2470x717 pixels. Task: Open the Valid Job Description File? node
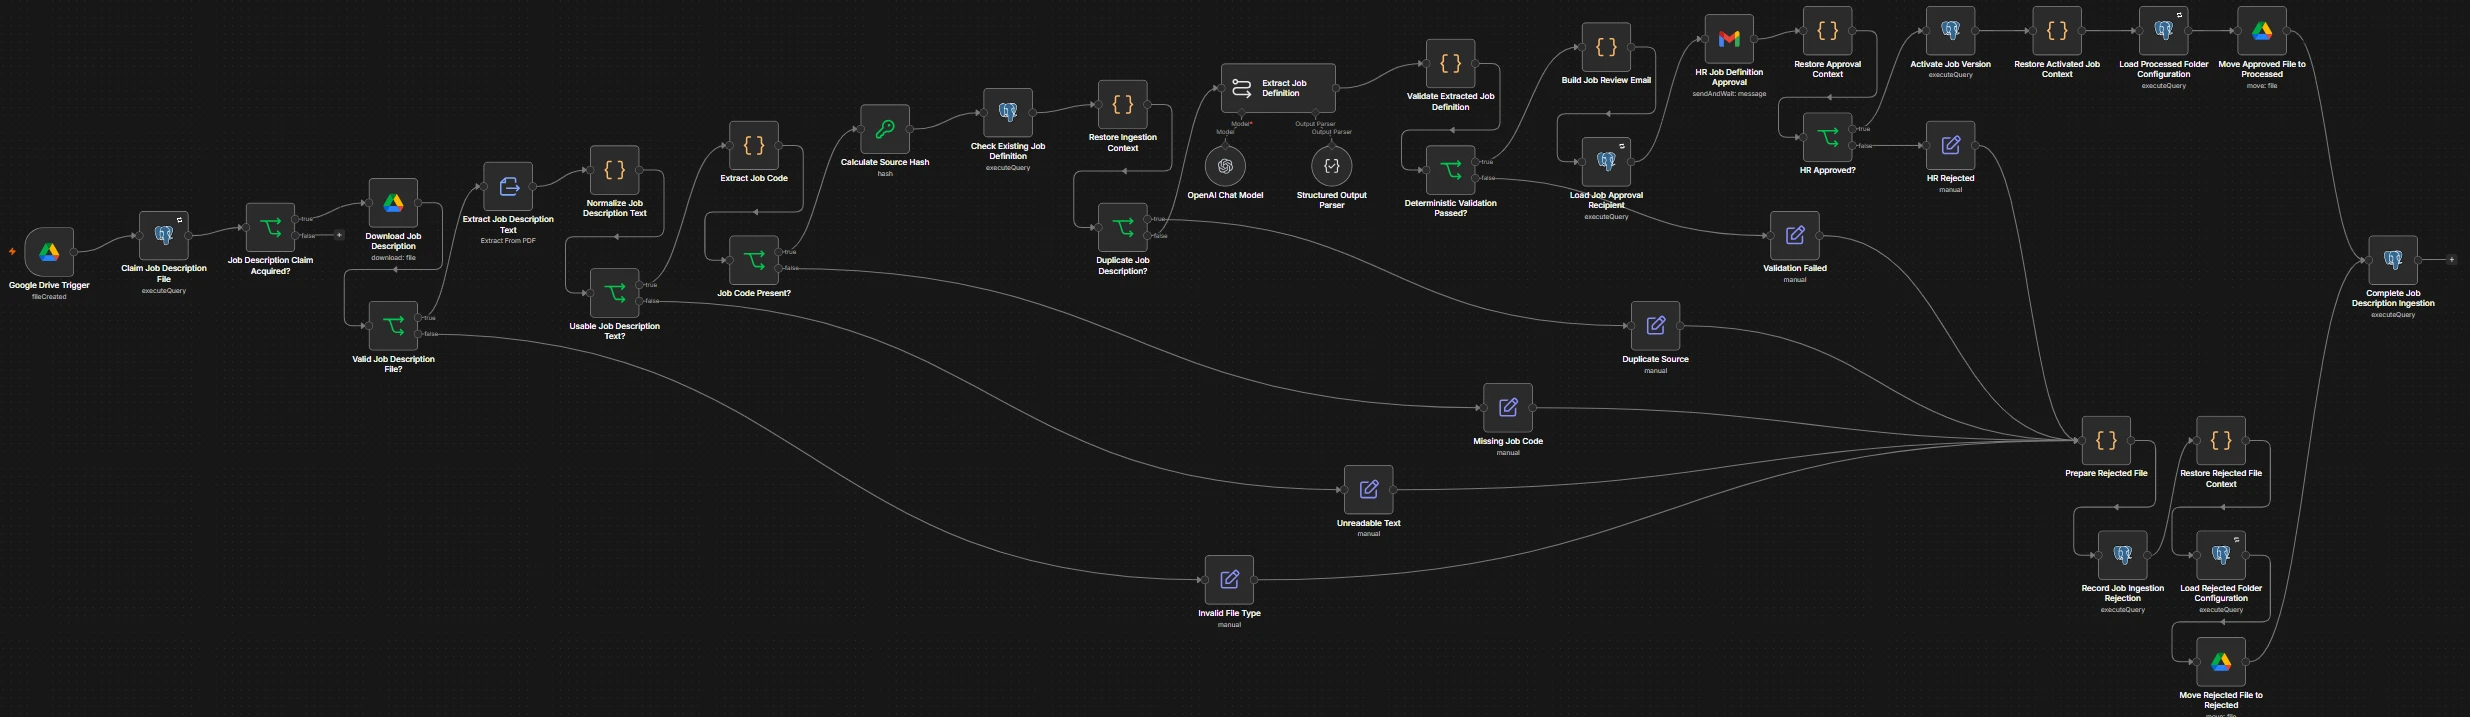click(x=393, y=326)
